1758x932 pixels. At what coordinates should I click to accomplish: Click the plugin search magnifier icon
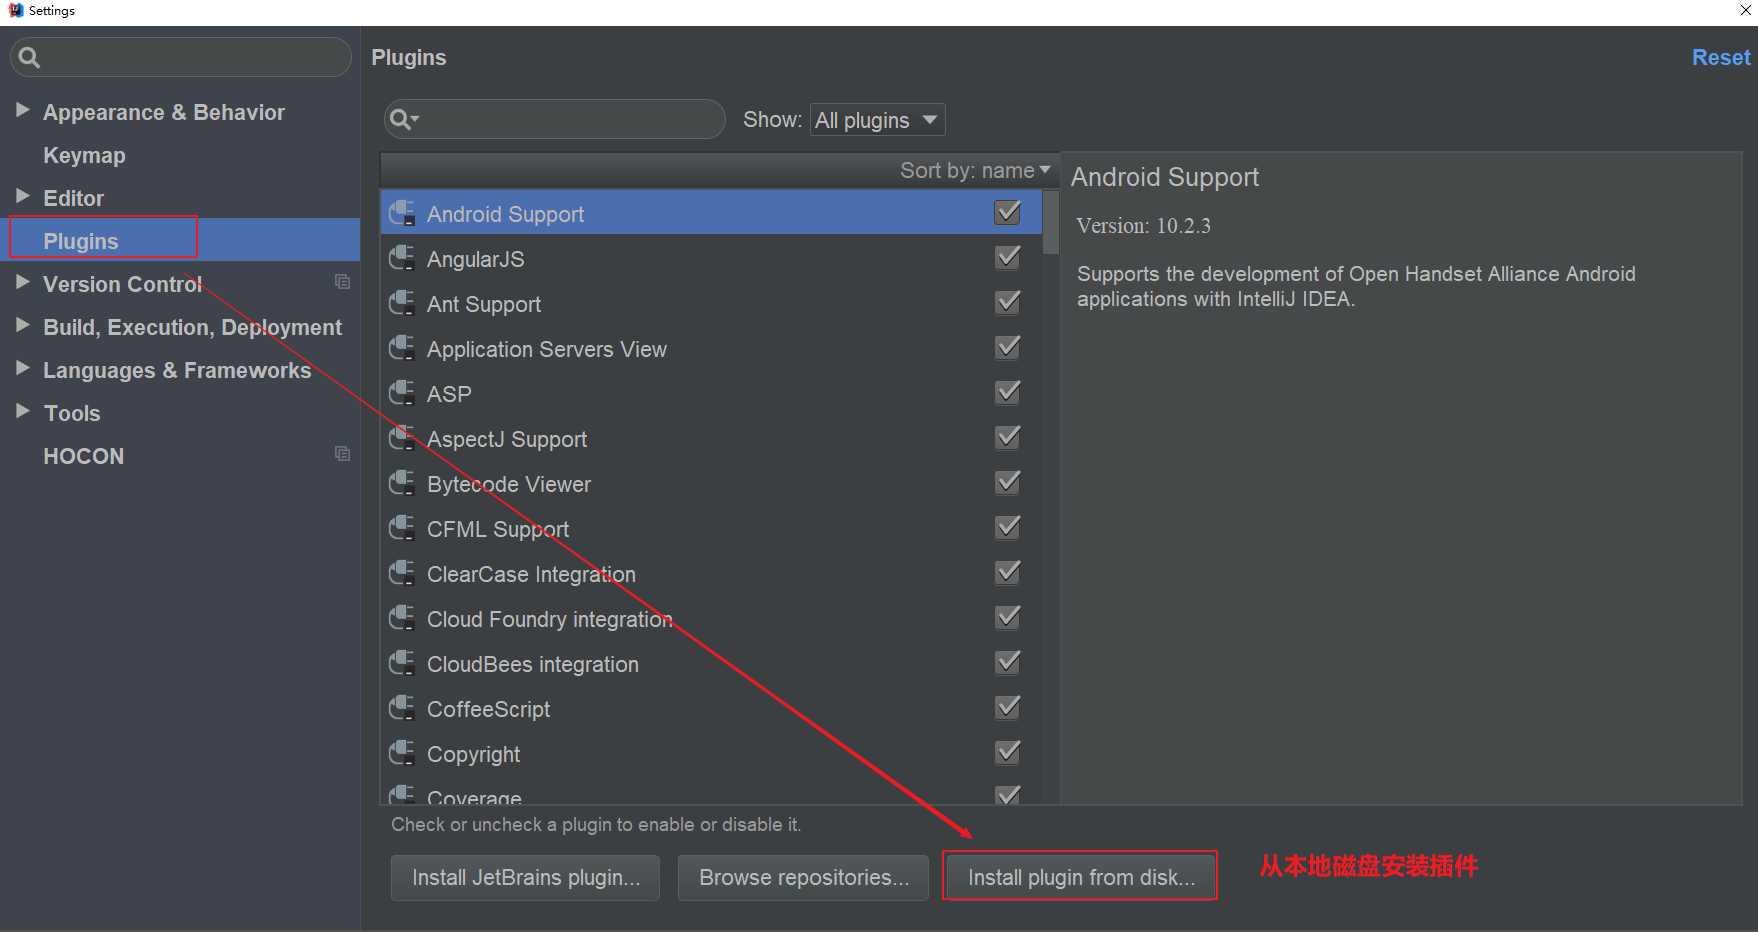click(x=403, y=120)
